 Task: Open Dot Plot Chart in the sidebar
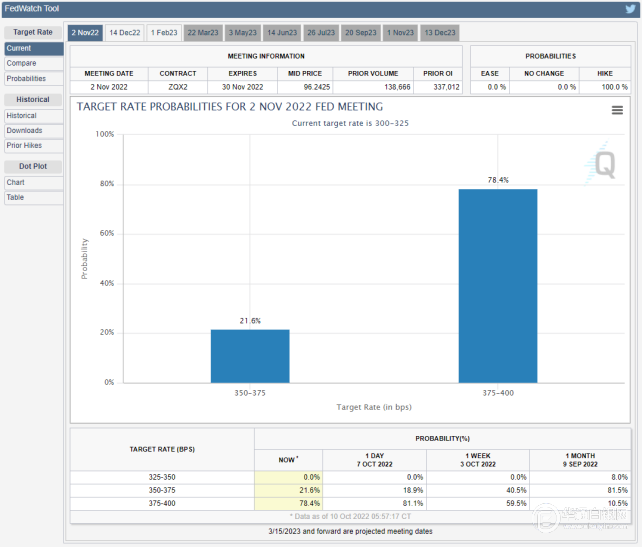click(34, 183)
